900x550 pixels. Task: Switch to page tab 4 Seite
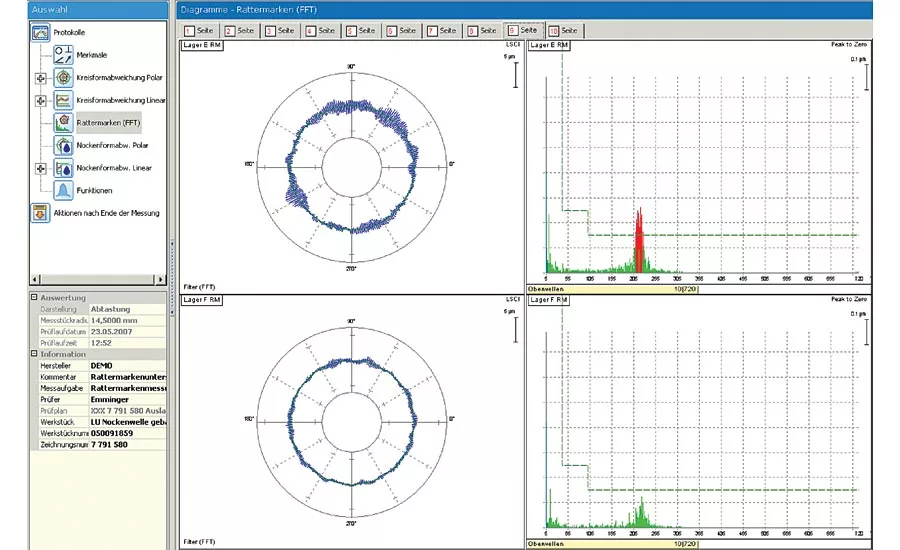[320, 31]
